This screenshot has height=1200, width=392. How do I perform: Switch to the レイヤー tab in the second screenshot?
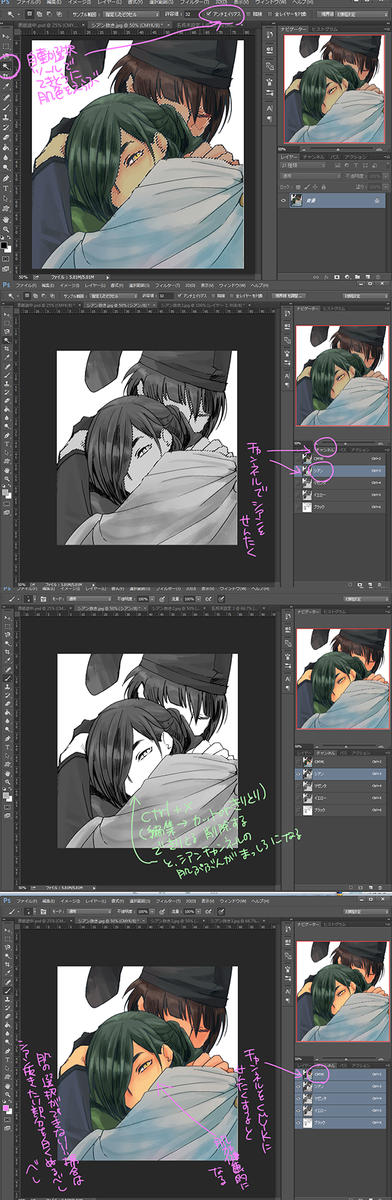(304, 449)
